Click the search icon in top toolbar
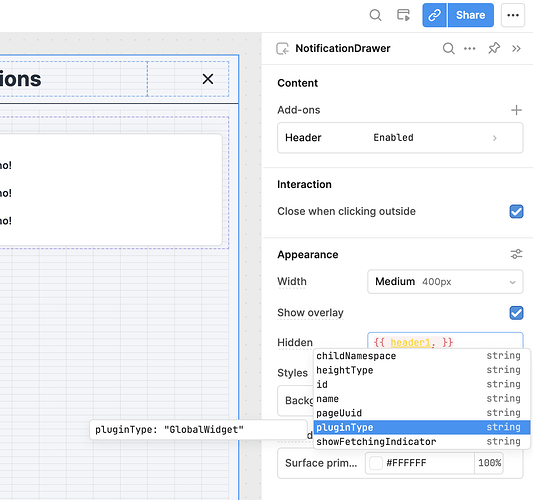The width and height of the screenshot is (533, 500). pyautogui.click(x=375, y=15)
